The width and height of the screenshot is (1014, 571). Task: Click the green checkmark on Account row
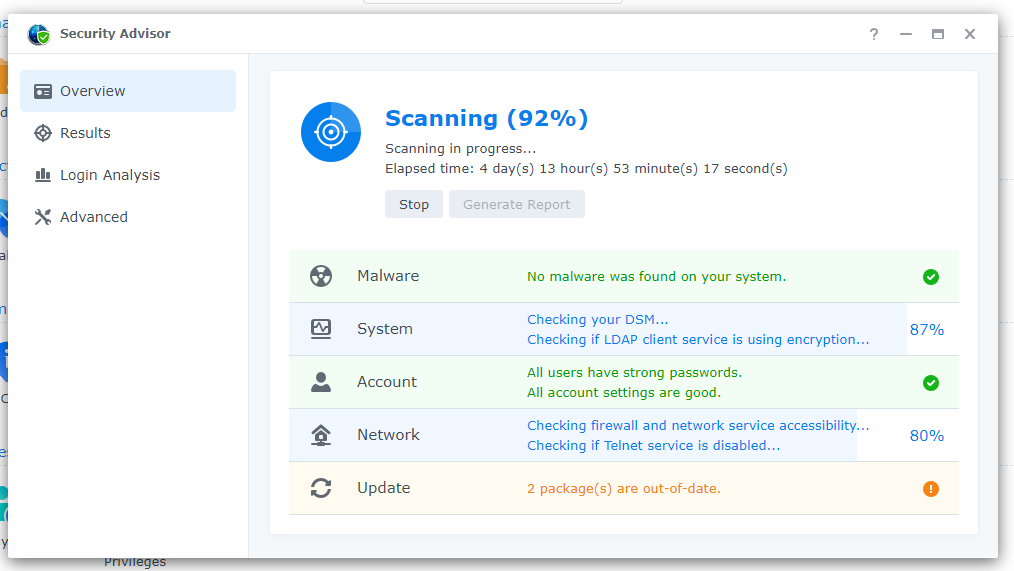coord(931,383)
